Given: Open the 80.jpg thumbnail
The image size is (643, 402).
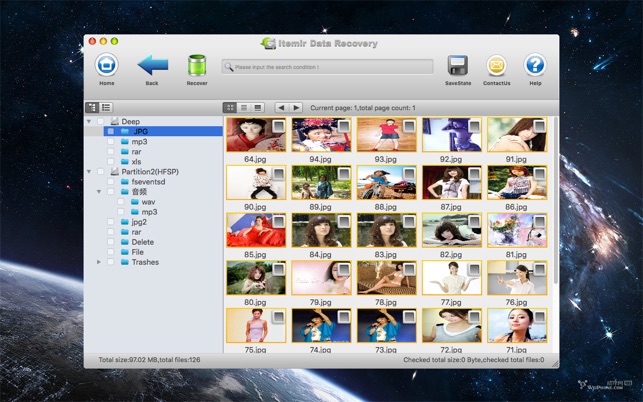Looking at the screenshot, I should click(x=256, y=278).
